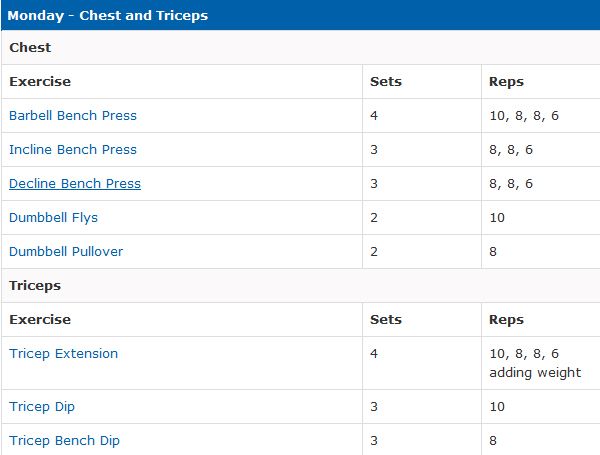
Task: Click the Exercise column header under Chest
Action: pyautogui.click(x=39, y=81)
